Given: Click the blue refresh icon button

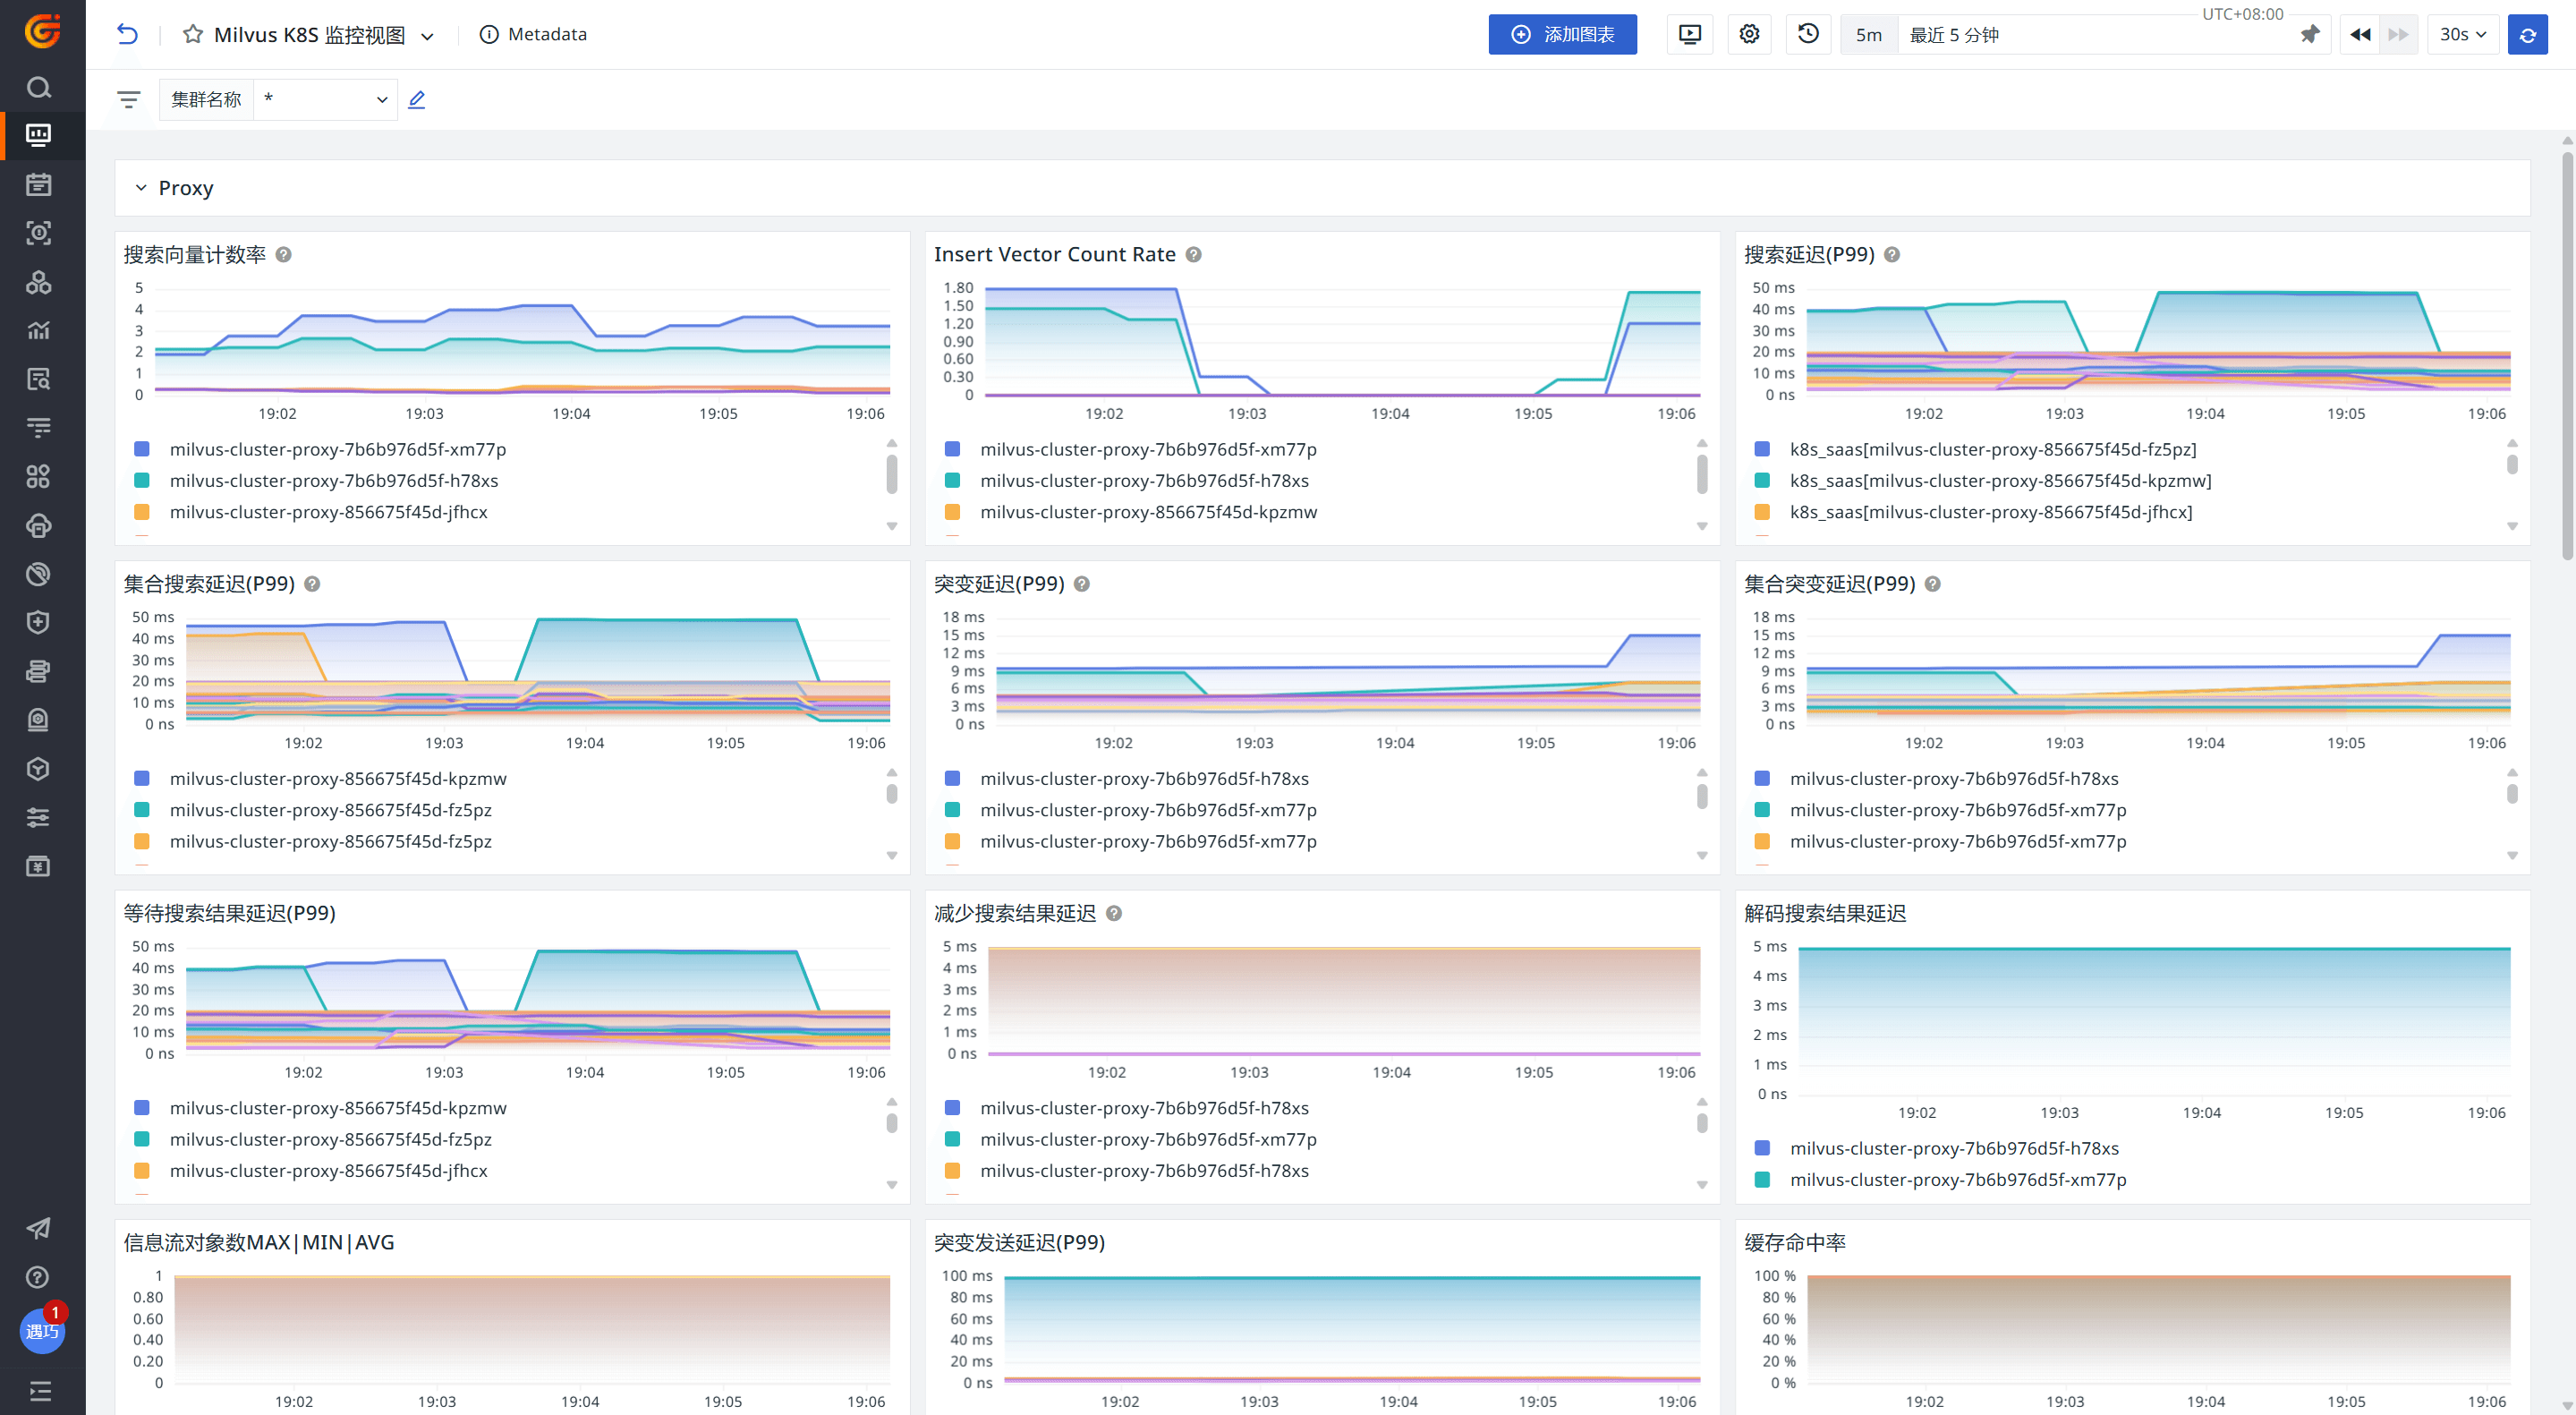Looking at the screenshot, I should tap(2527, 35).
